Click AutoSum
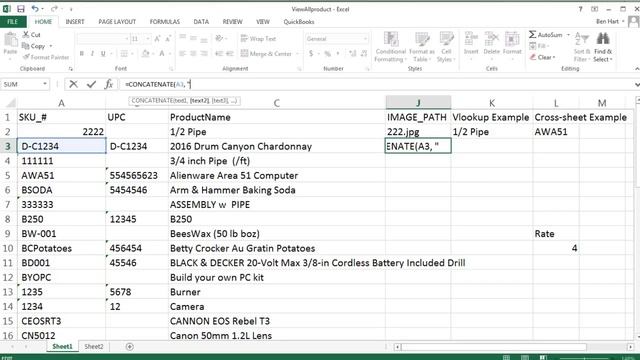640x360 pixels. tap(546, 35)
